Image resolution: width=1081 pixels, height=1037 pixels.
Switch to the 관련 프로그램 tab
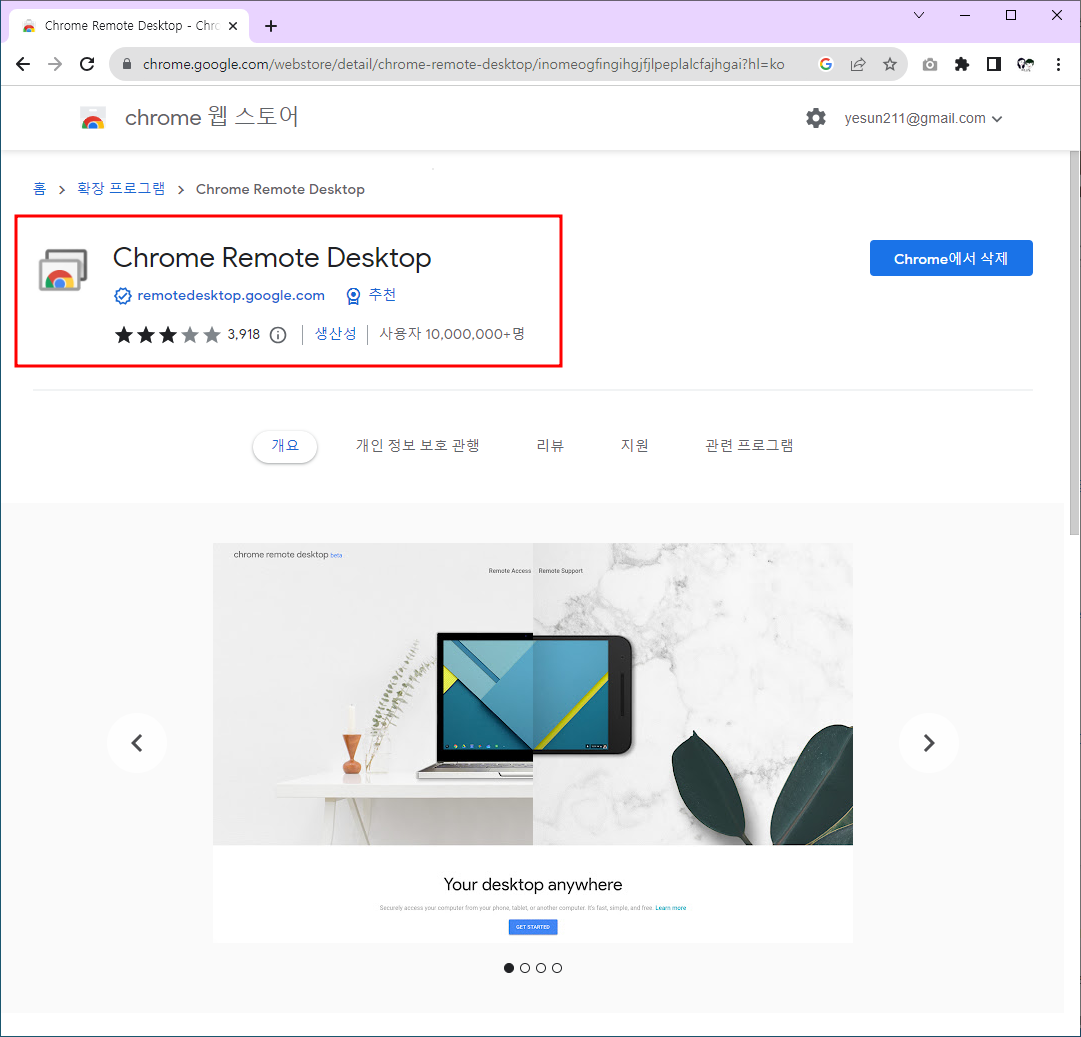pyautogui.click(x=749, y=446)
